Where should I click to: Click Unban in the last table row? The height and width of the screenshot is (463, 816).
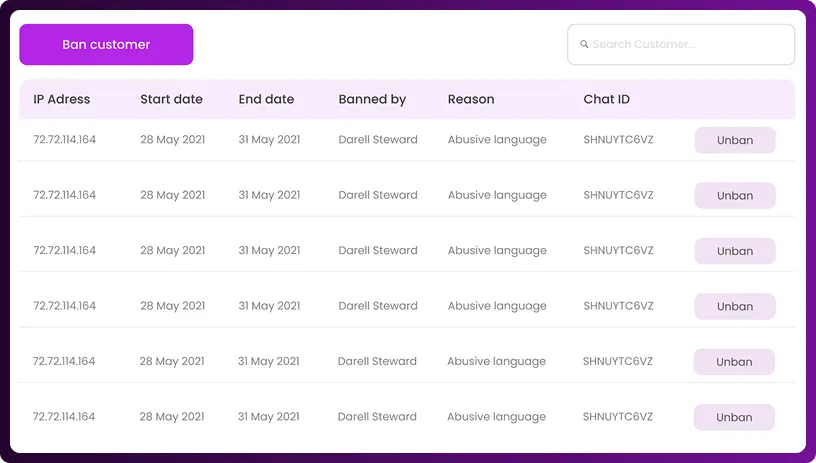click(734, 417)
